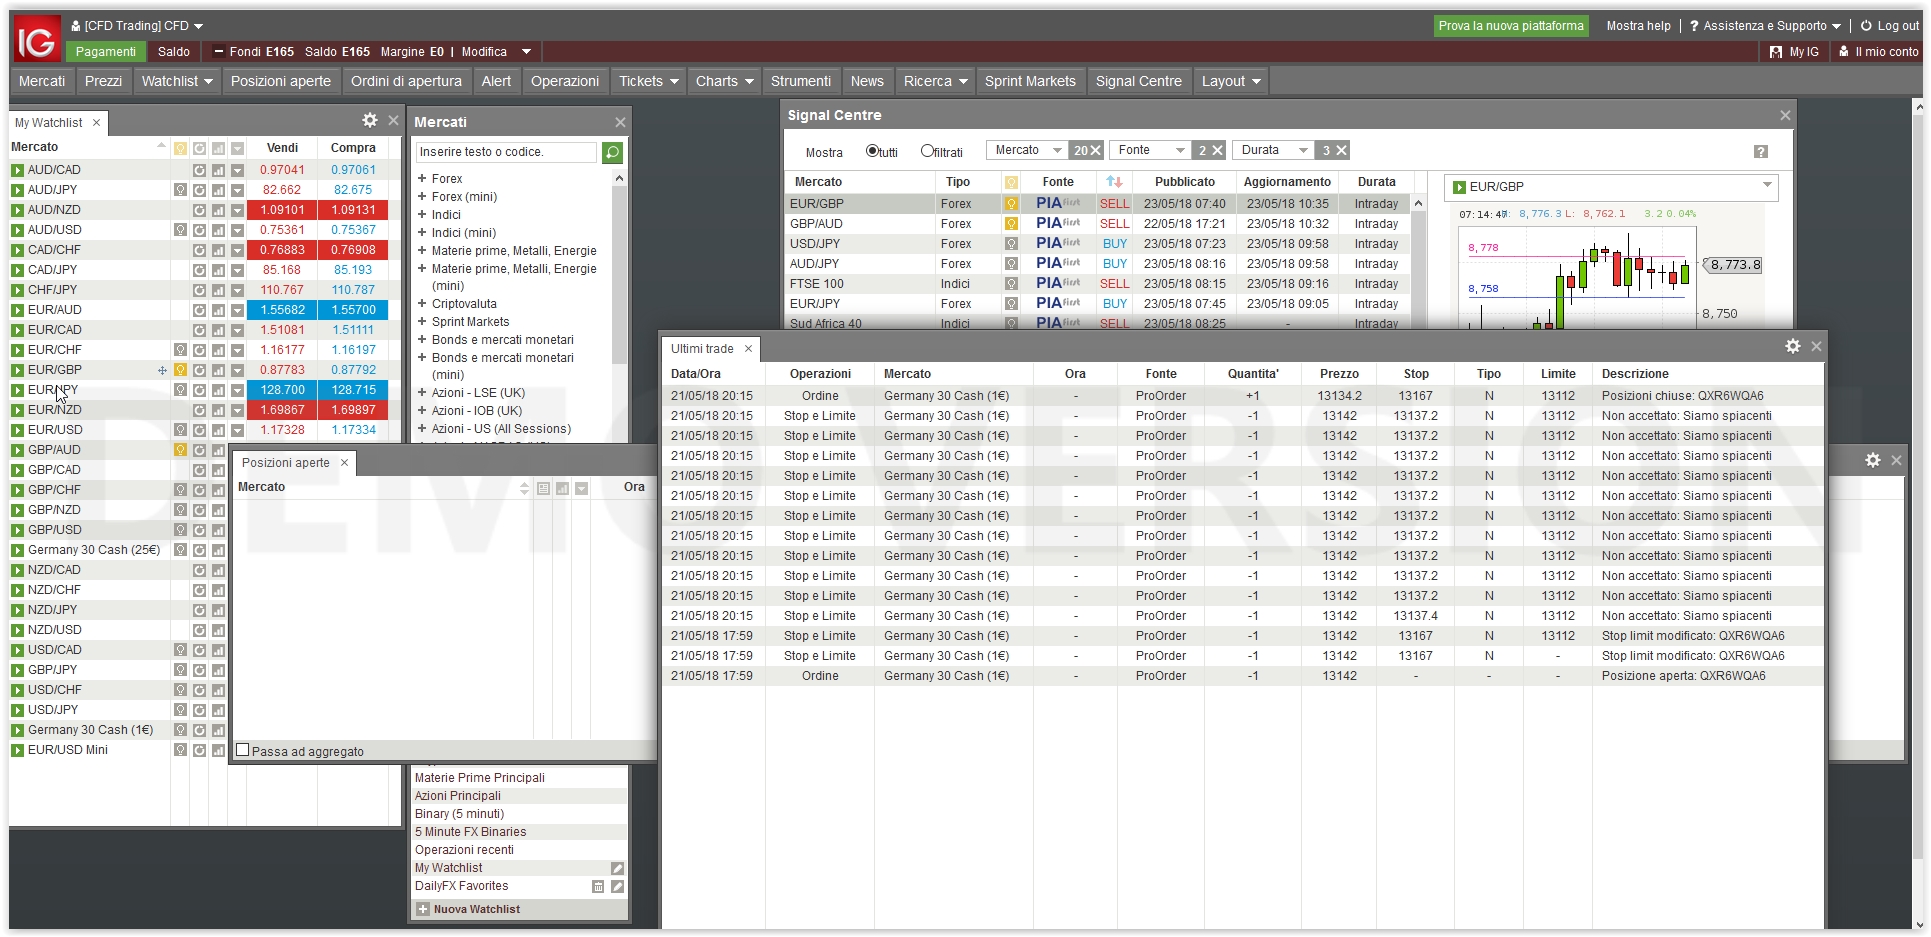Expand the Indici tree node
The image size is (1931, 937).
pyautogui.click(x=422, y=214)
